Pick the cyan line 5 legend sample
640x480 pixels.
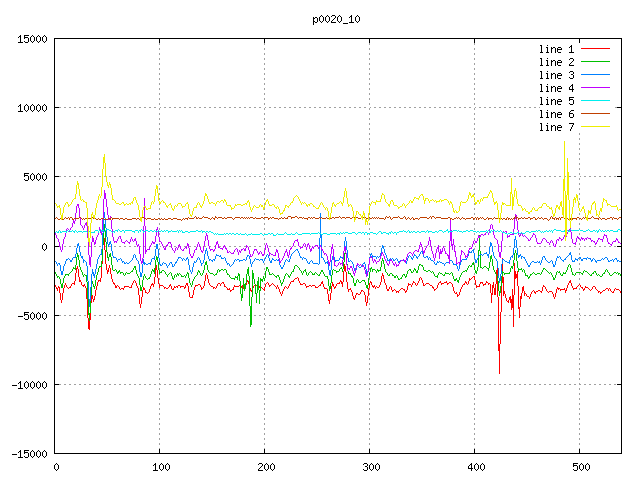point(596,101)
